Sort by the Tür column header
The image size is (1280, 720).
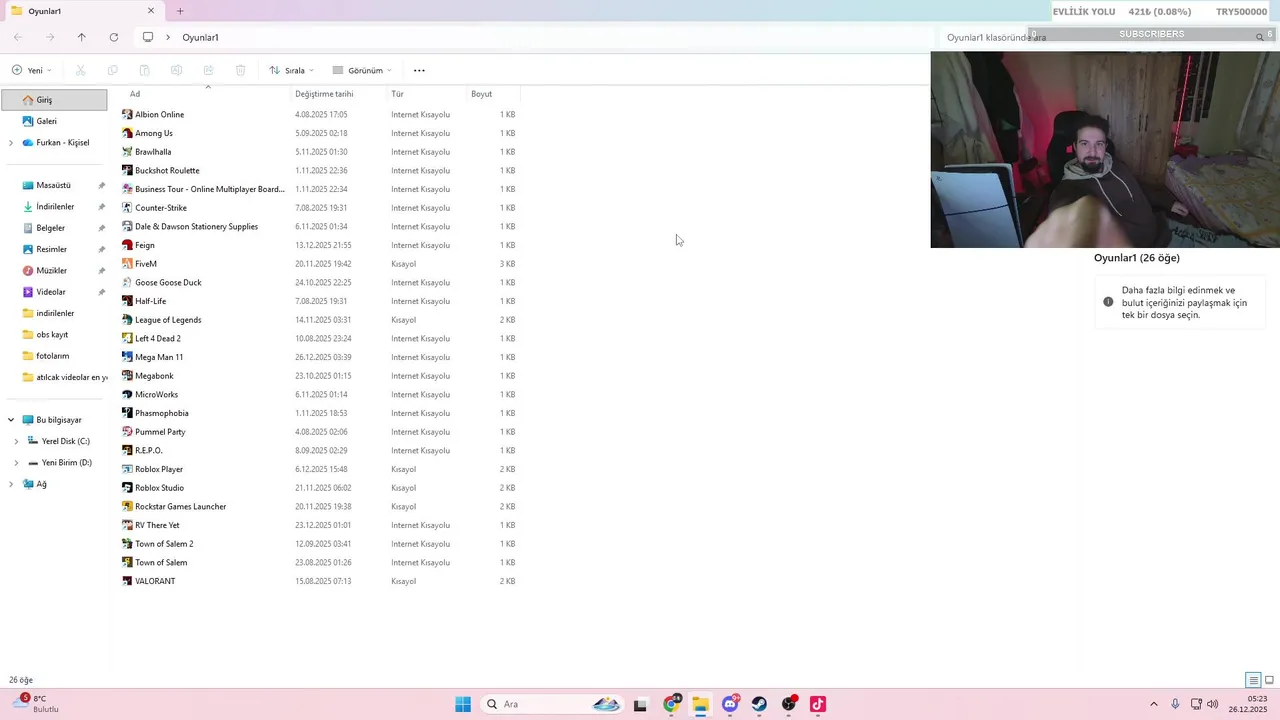pyautogui.click(x=427, y=94)
